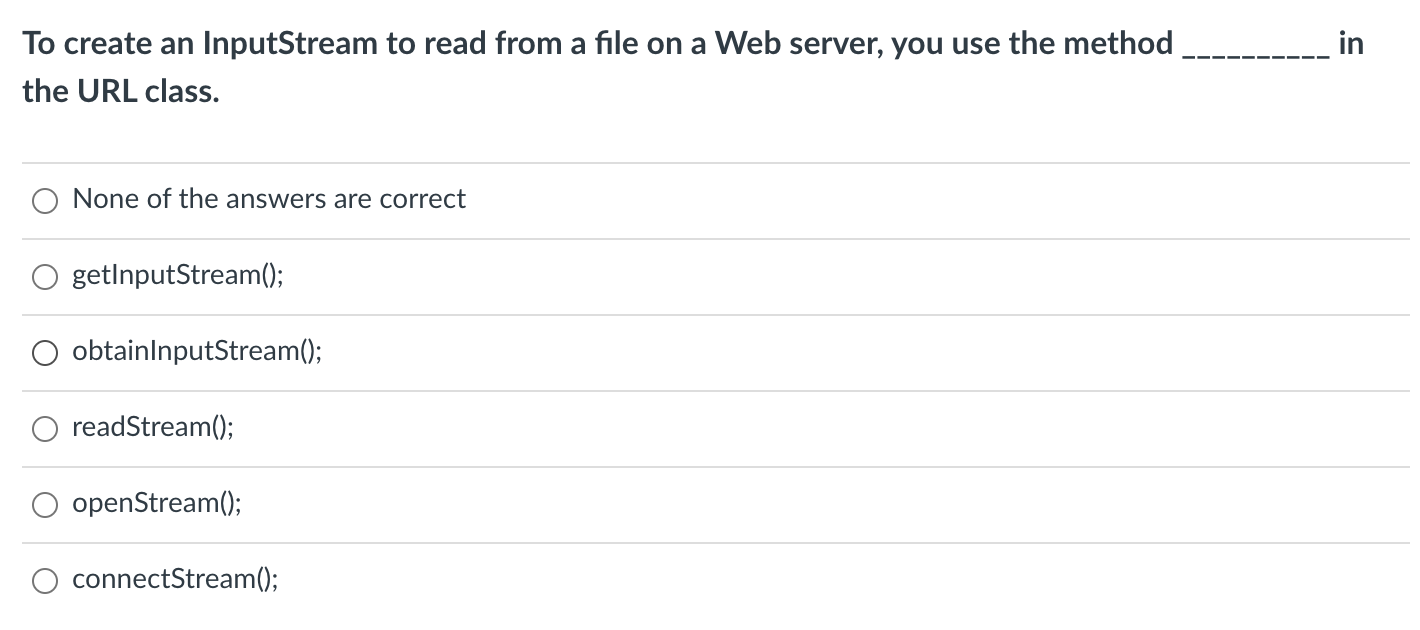Check the connectStream(); radio button
Viewport: 1420px width, 630px height.
coord(46,581)
